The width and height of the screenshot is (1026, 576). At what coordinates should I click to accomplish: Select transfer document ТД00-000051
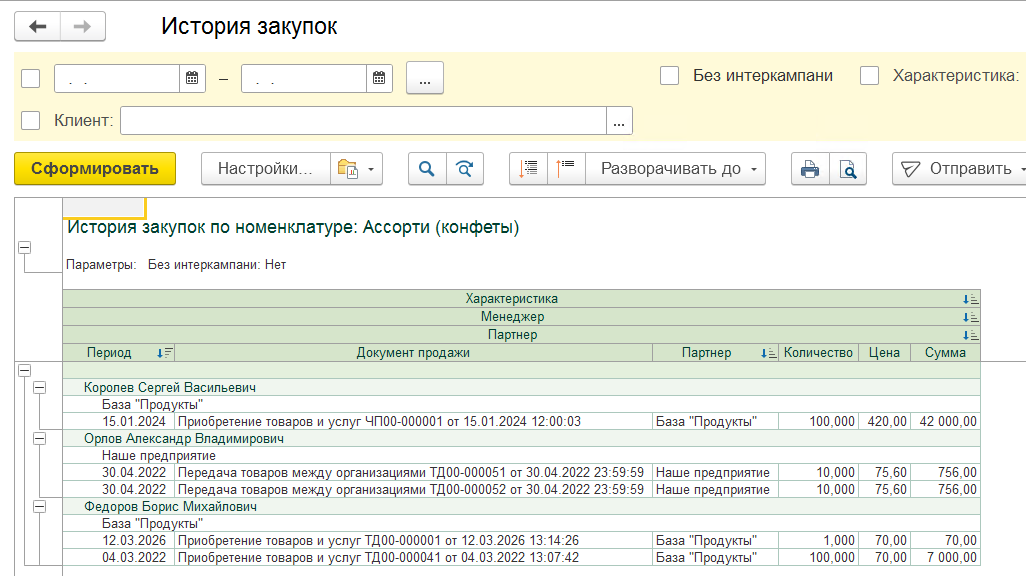pos(414,473)
